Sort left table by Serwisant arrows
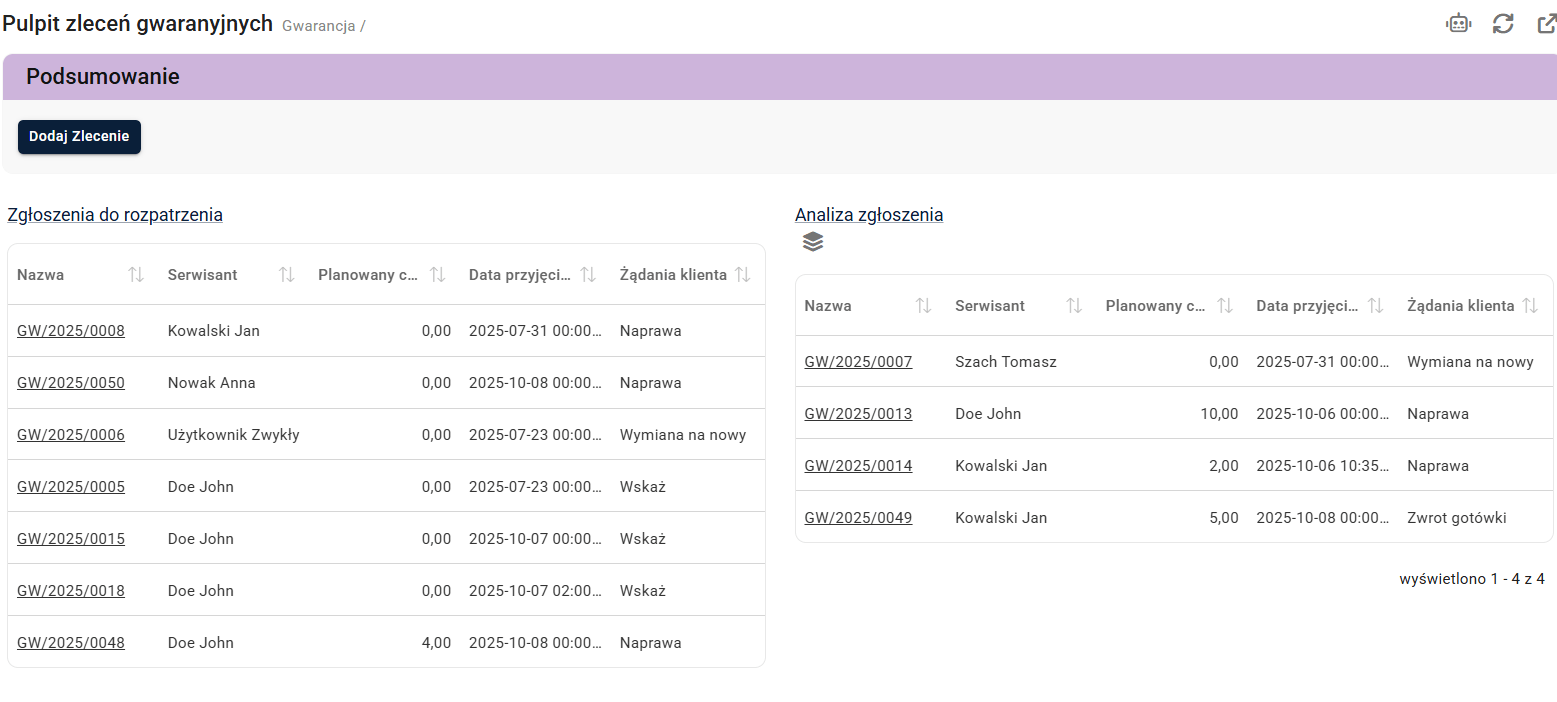 pyautogui.click(x=286, y=275)
